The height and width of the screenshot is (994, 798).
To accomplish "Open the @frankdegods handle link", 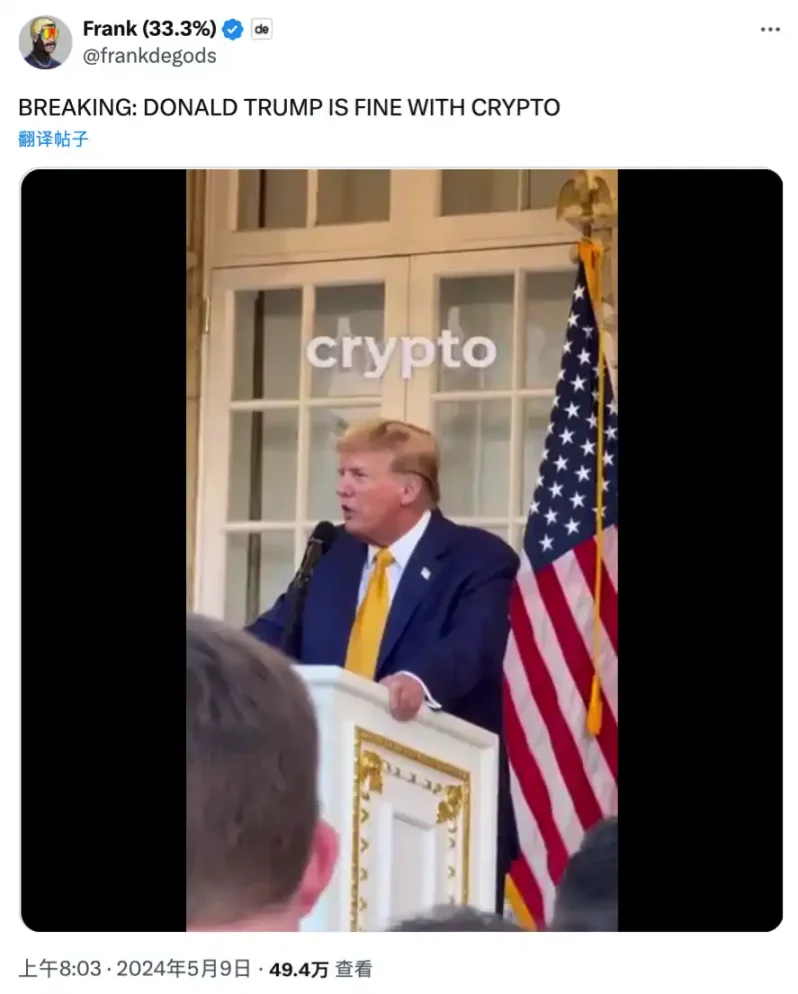I will tap(150, 56).
